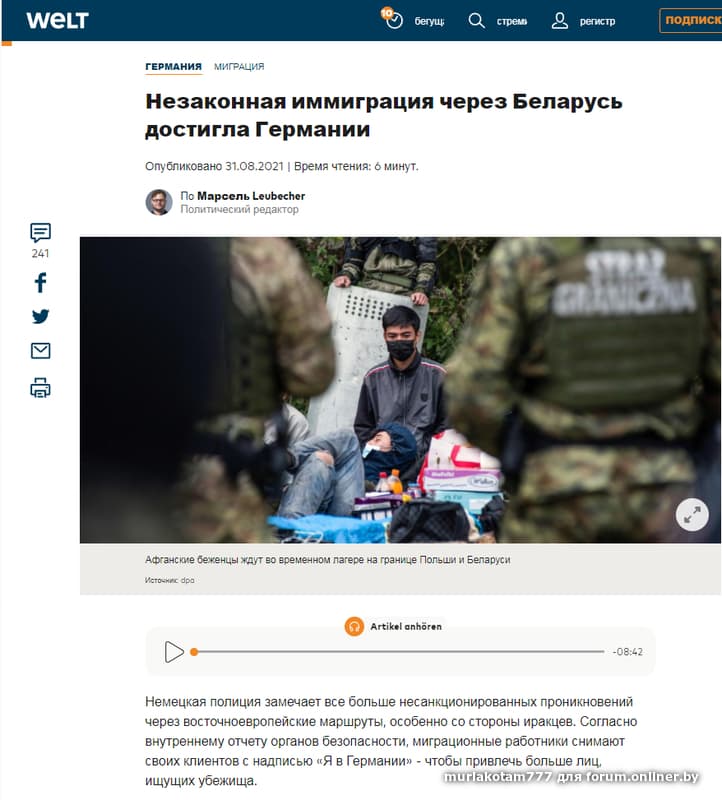Open the news ticker clock icon
This screenshot has width=722, height=800.
coord(392,18)
